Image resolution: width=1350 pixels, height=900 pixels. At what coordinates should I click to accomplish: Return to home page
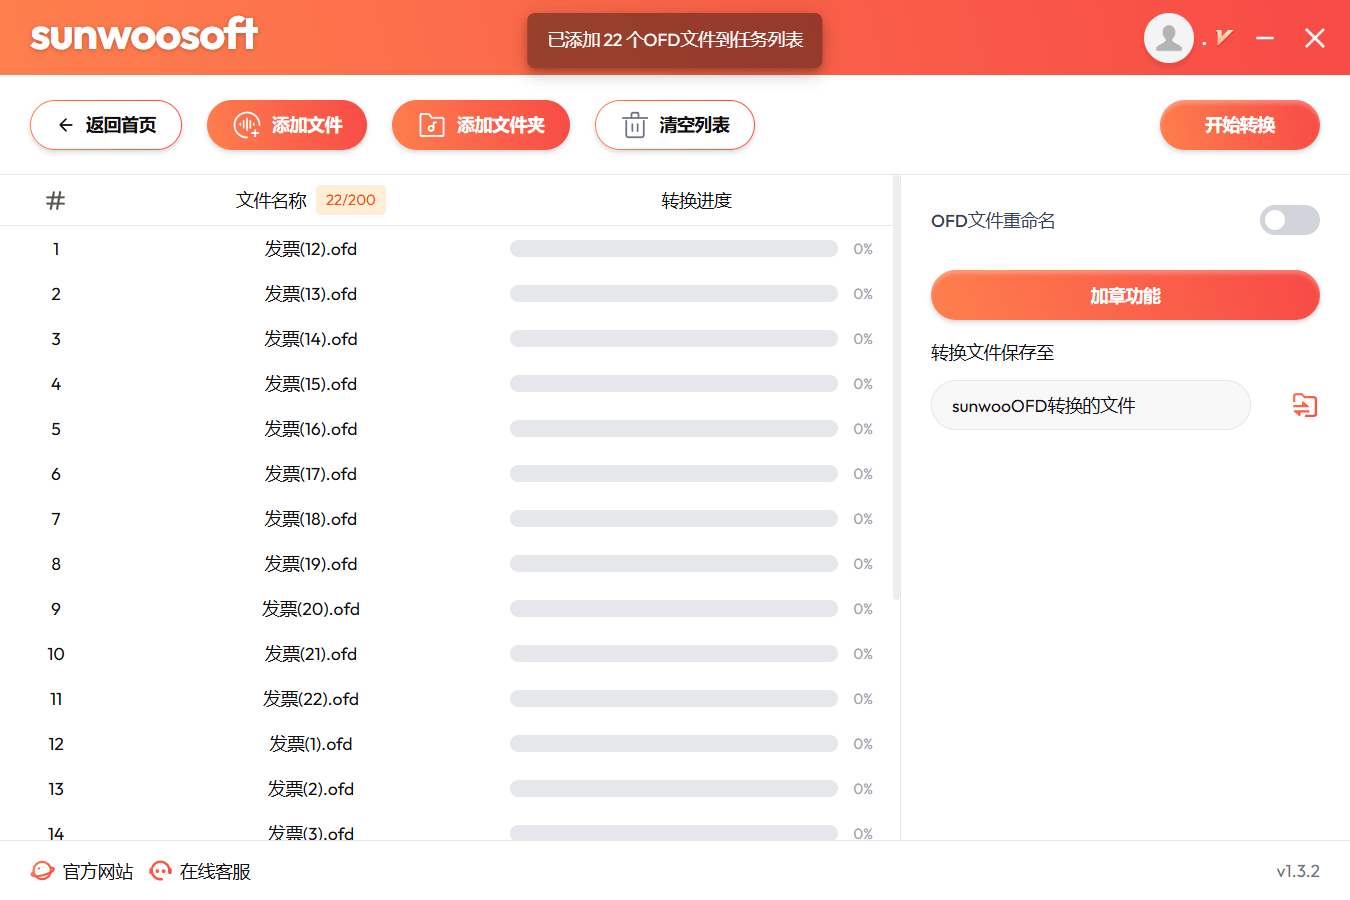106,125
